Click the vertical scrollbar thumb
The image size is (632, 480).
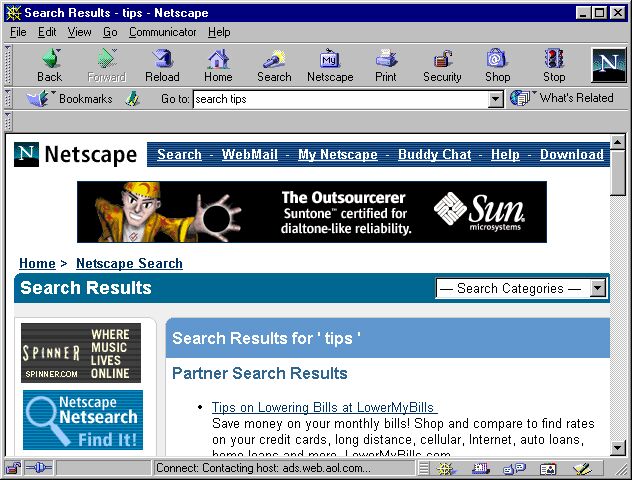tap(617, 172)
